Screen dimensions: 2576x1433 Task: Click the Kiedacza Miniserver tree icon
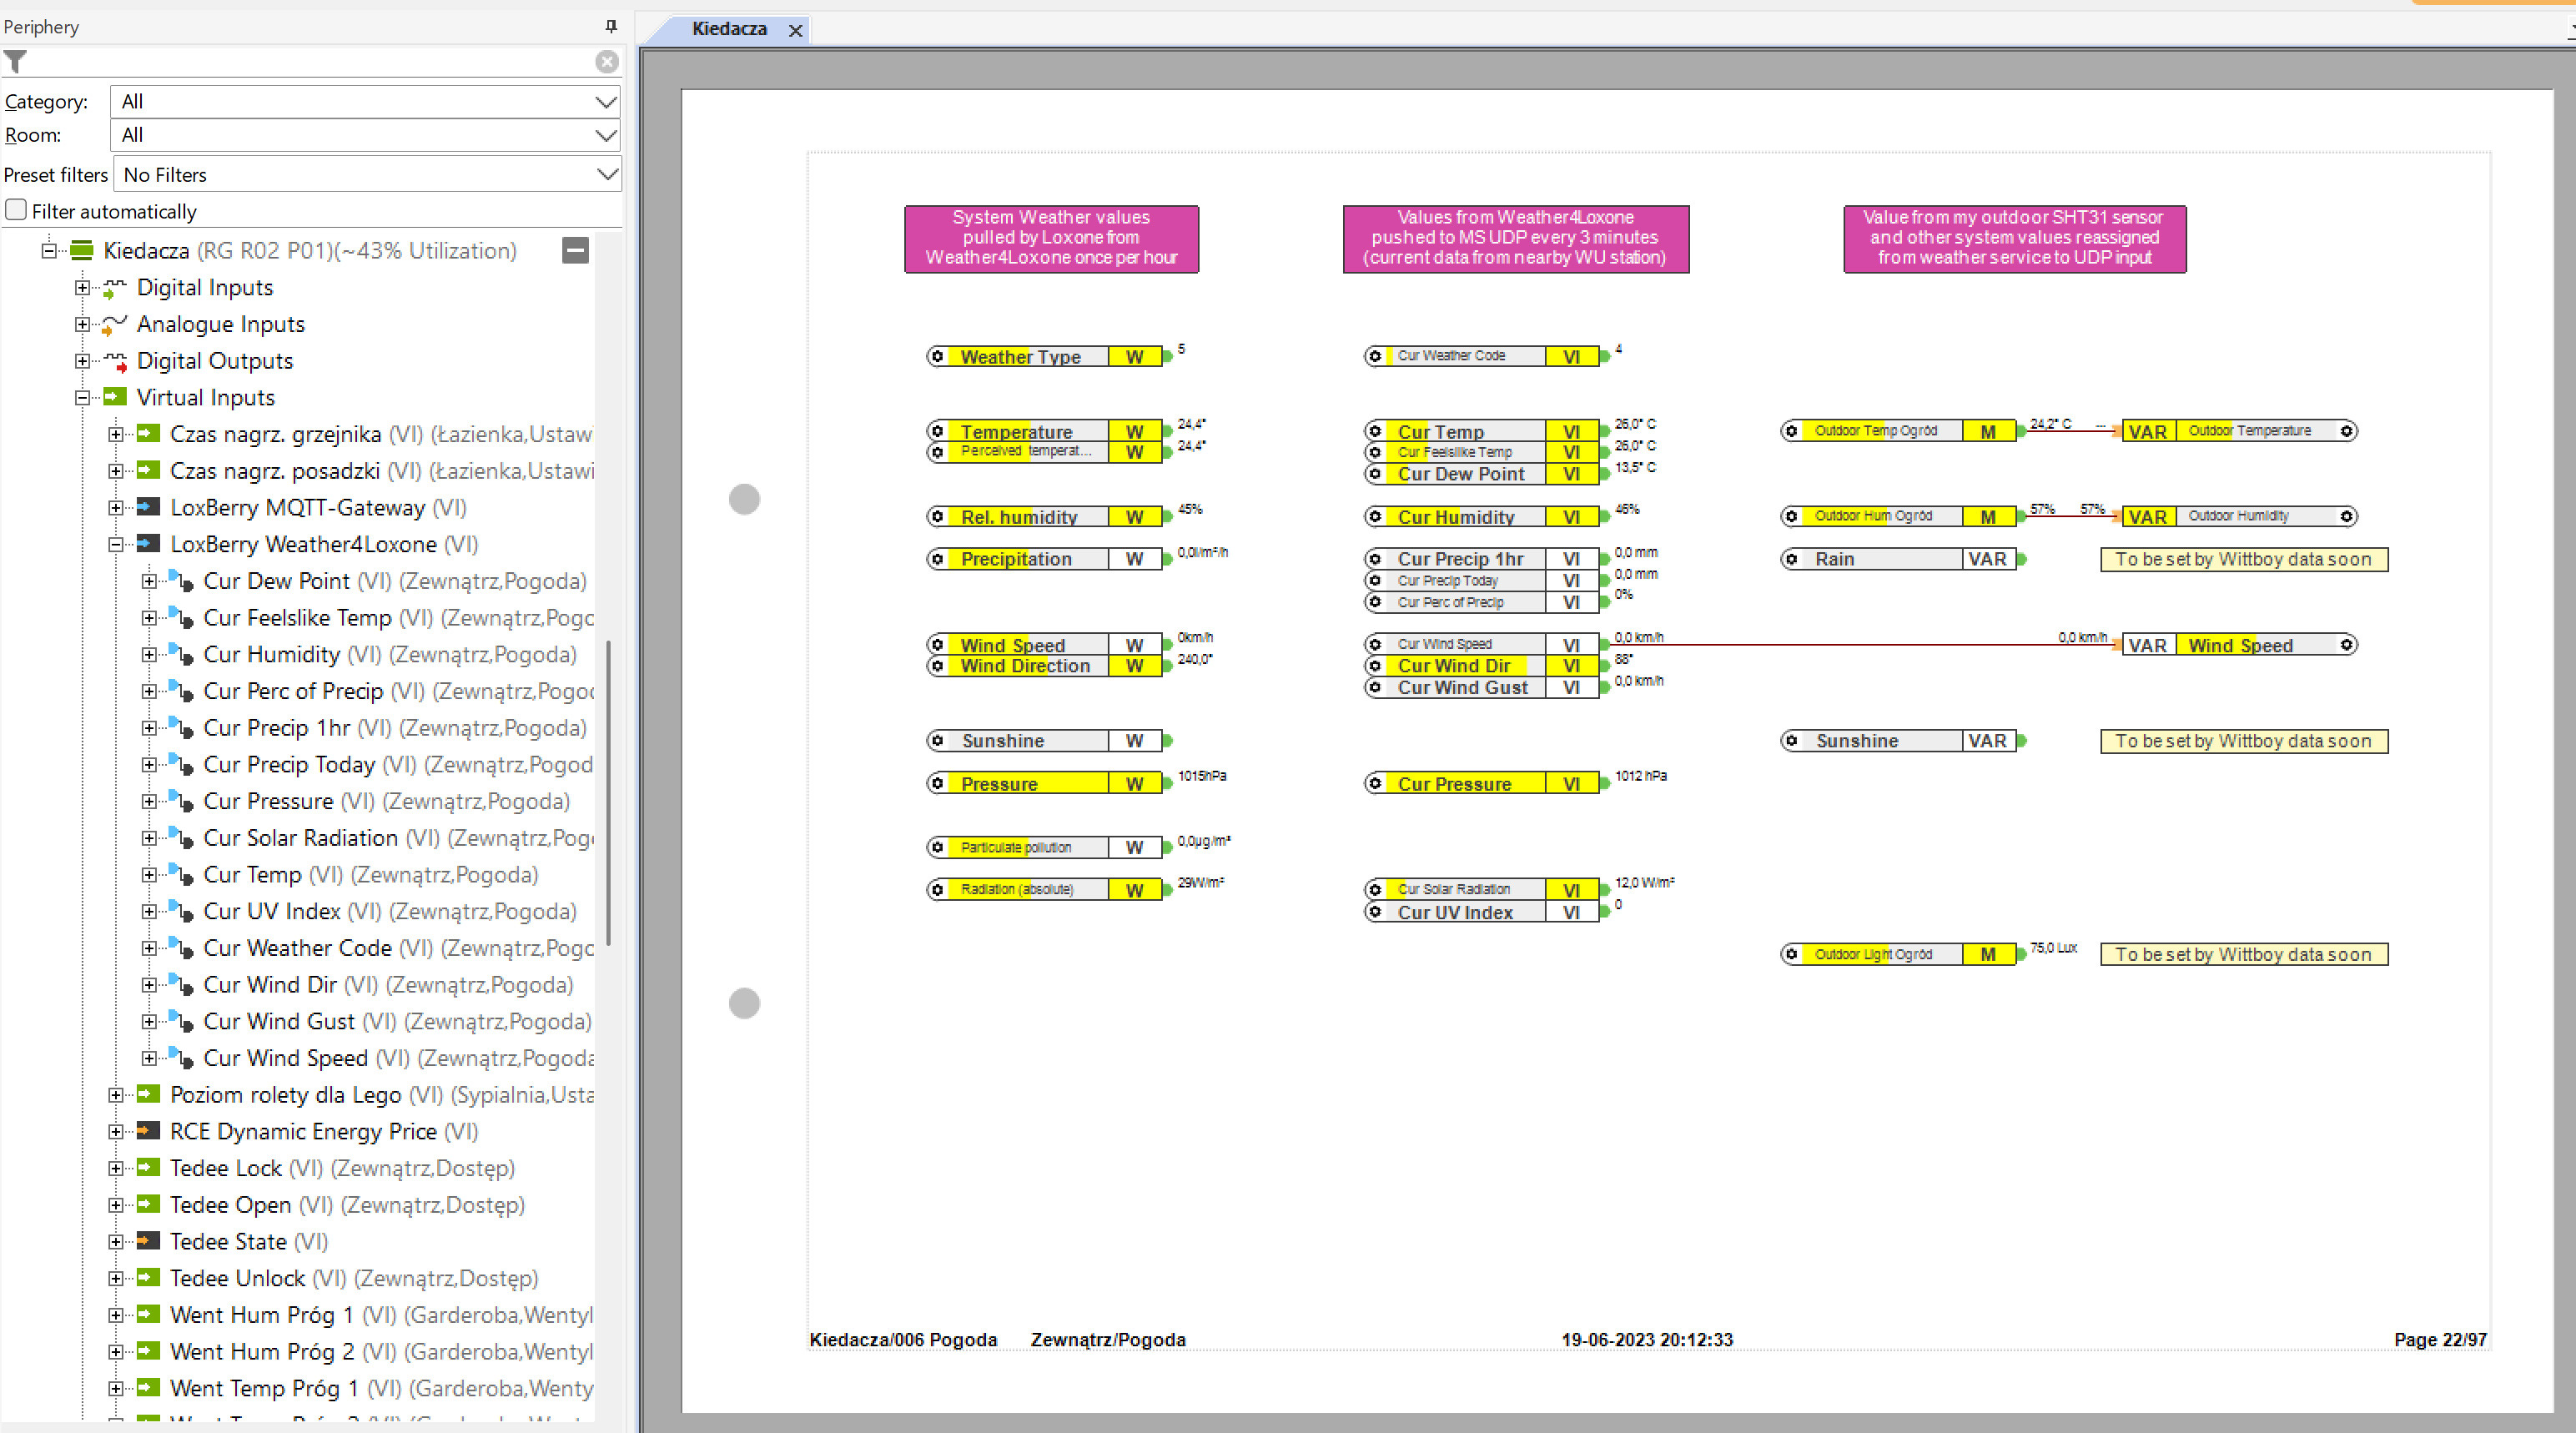coord(83,250)
